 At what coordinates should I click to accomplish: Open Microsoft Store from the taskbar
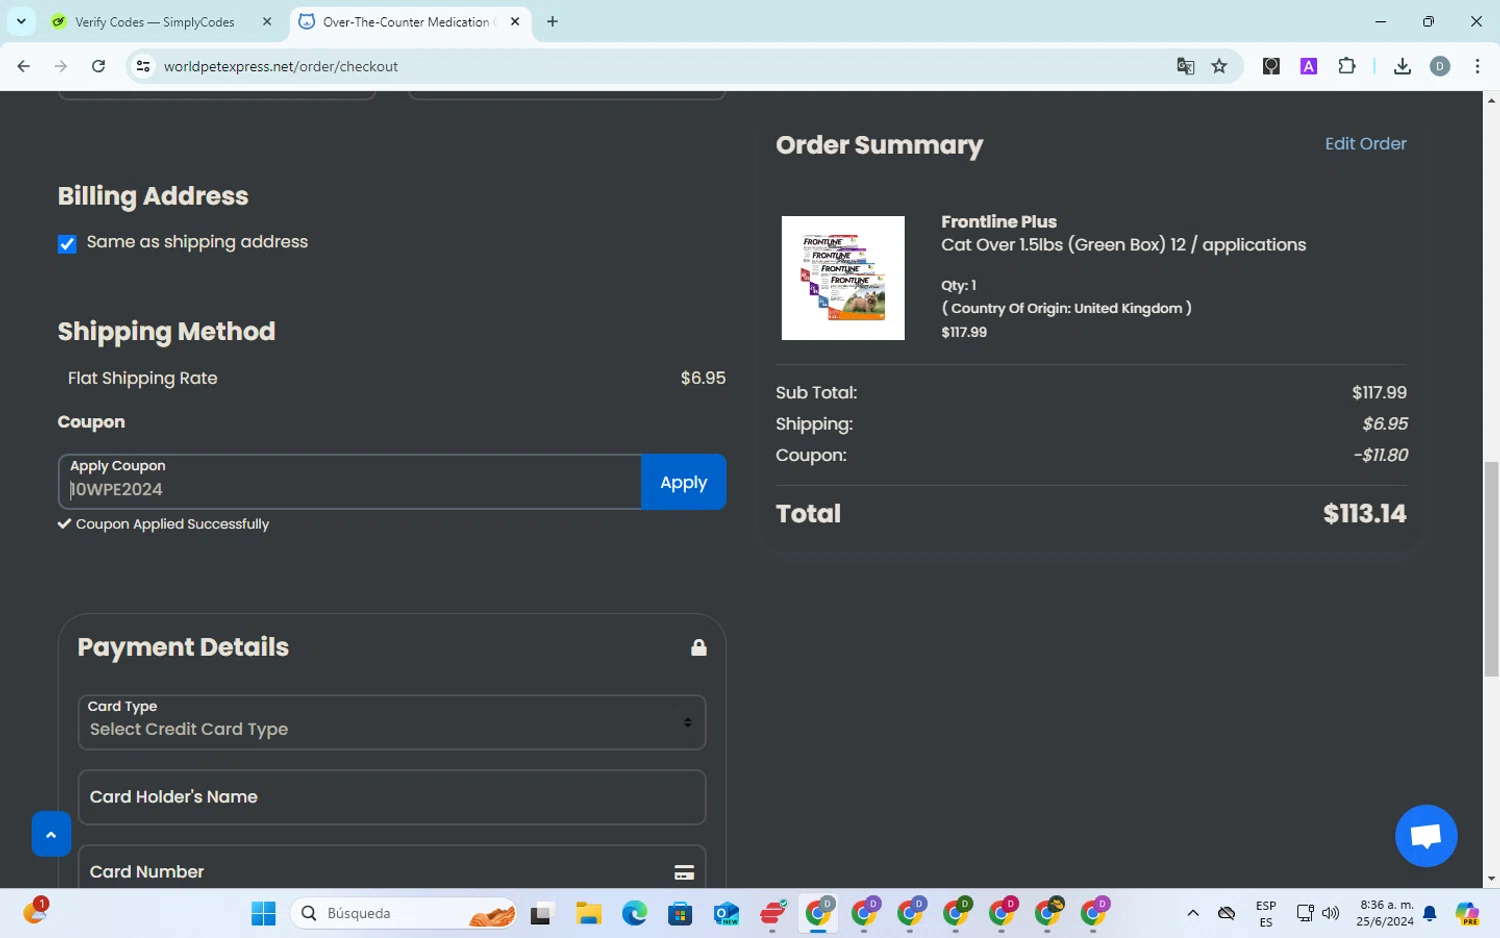[x=680, y=913]
